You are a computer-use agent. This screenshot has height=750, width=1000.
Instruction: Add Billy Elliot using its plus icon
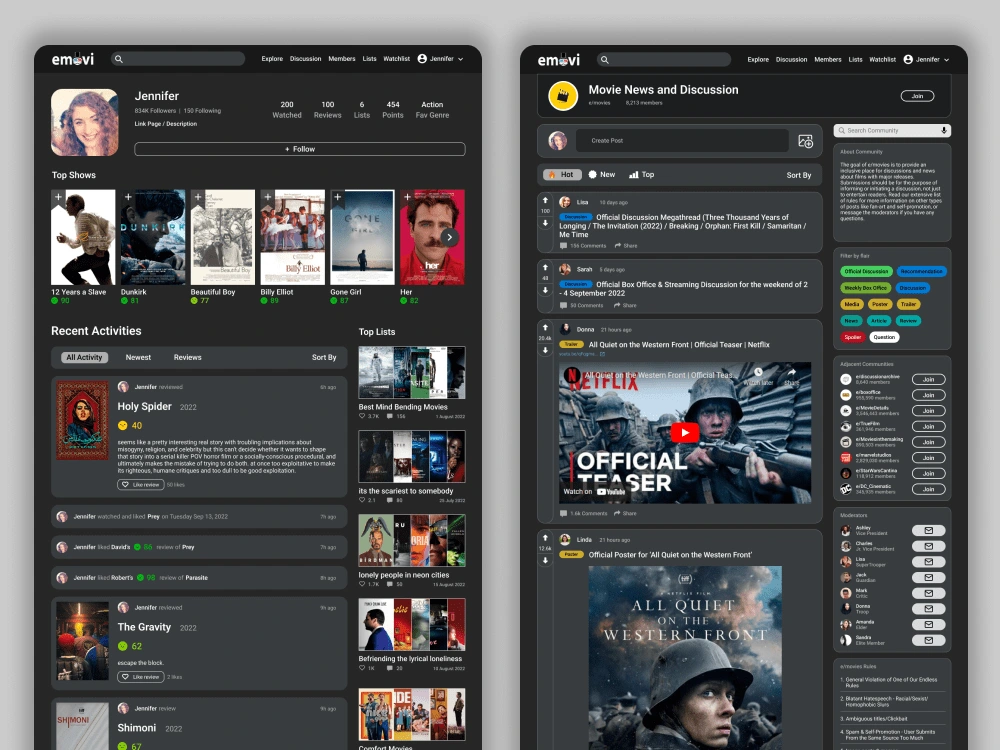pyautogui.click(x=268, y=197)
